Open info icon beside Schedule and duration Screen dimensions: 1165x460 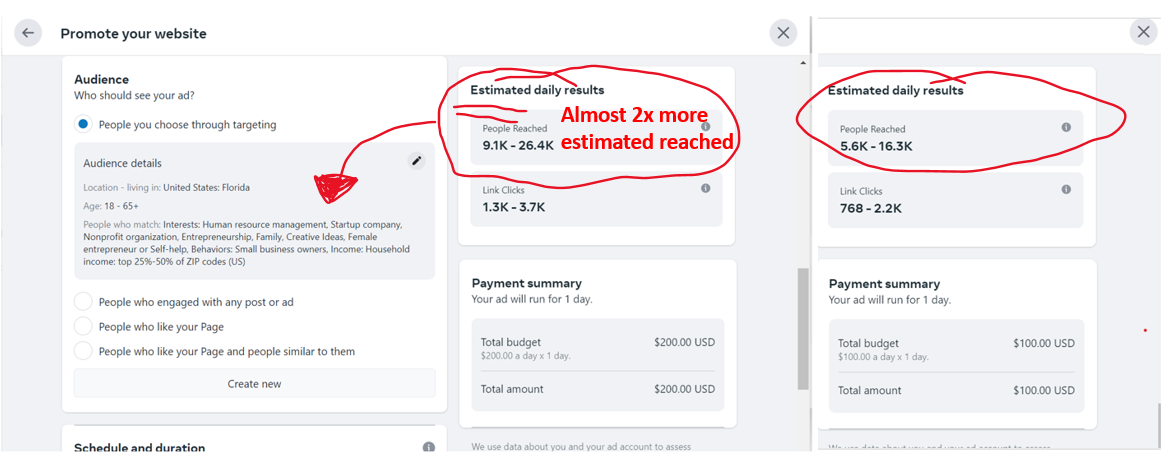pyautogui.click(x=429, y=447)
